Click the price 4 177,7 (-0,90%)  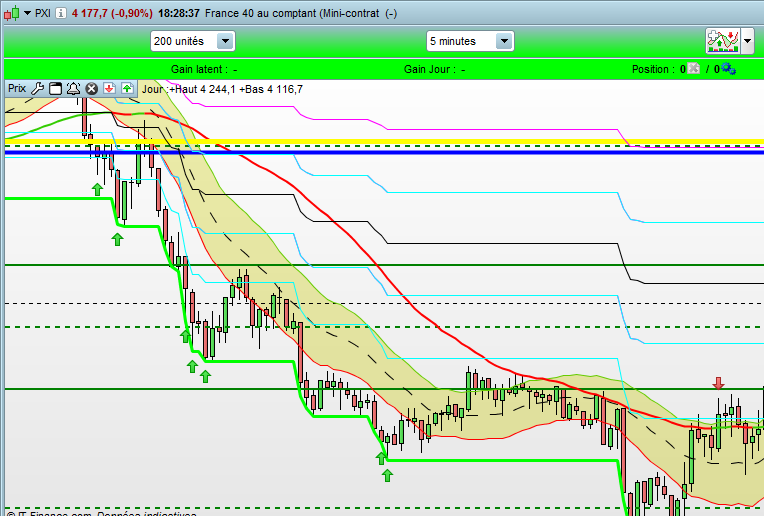pos(112,13)
